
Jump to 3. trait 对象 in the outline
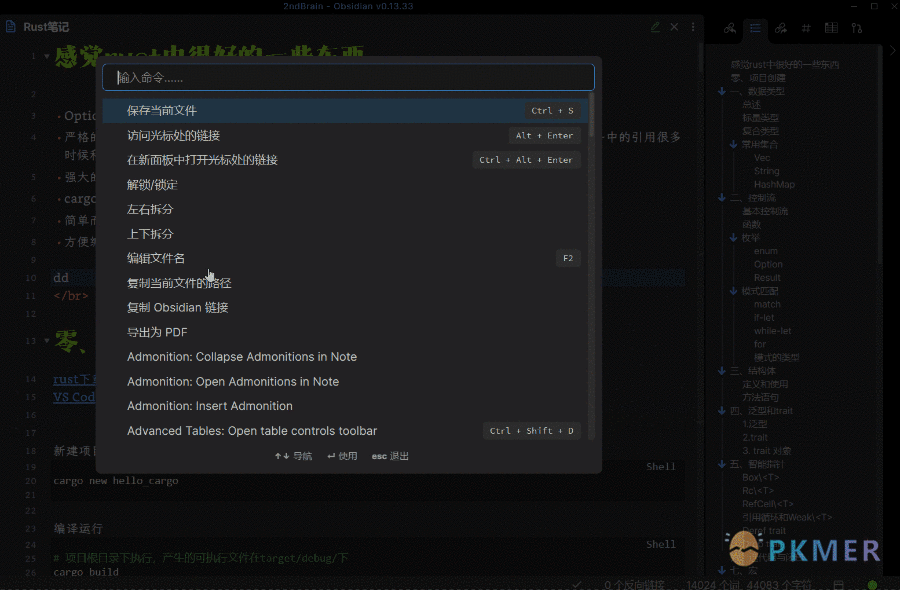tap(767, 451)
